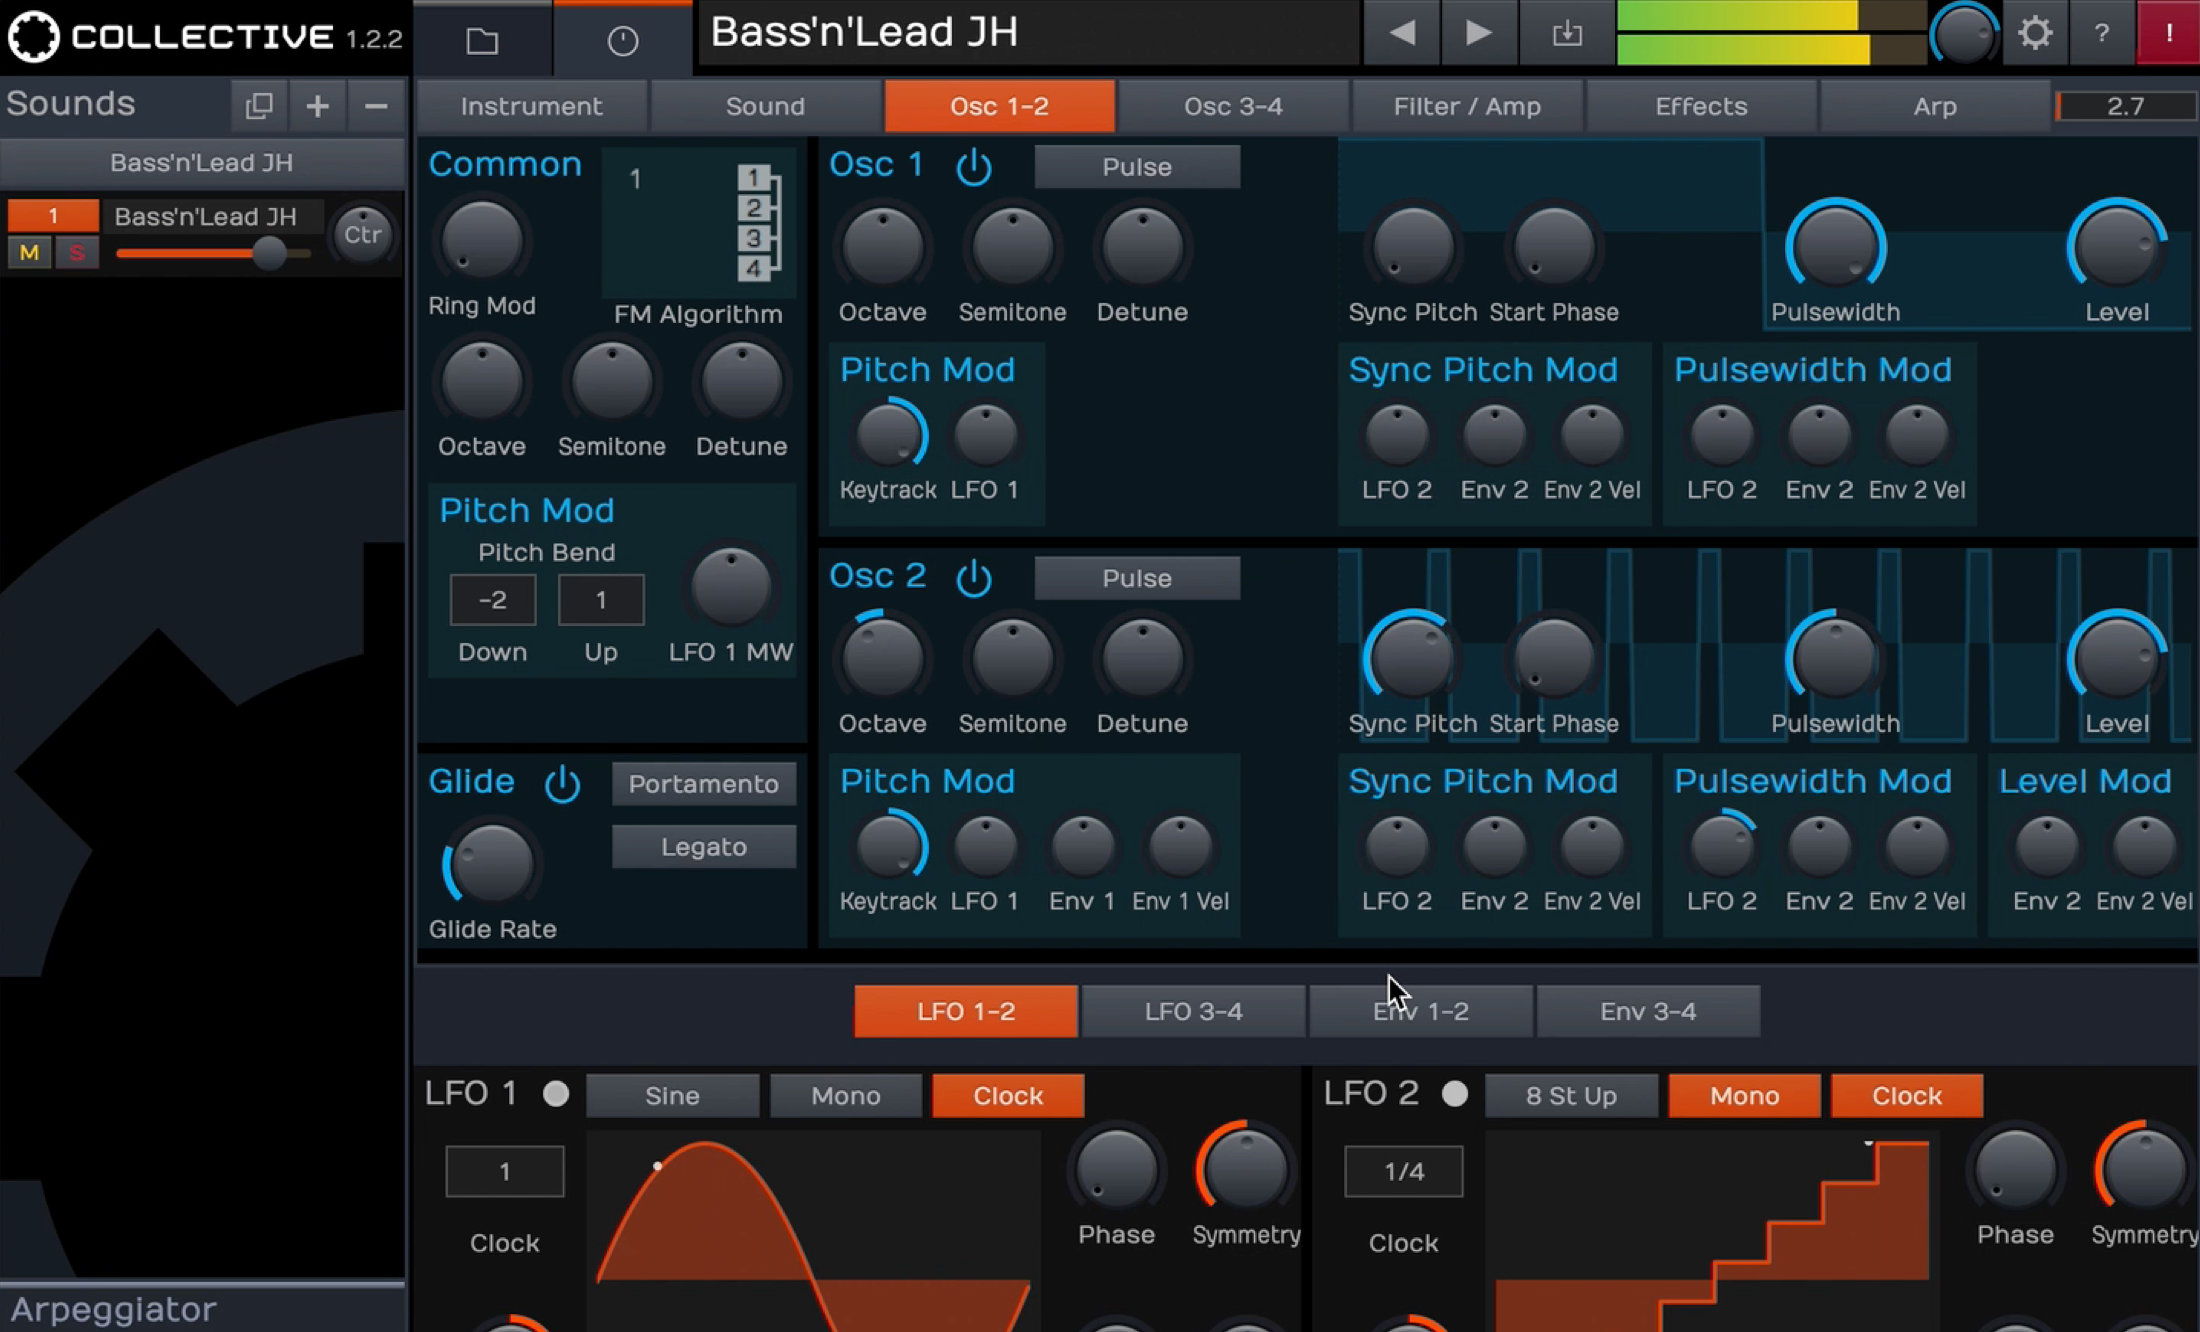Load the previous preset arrow
2200x1332 pixels.
[1402, 33]
